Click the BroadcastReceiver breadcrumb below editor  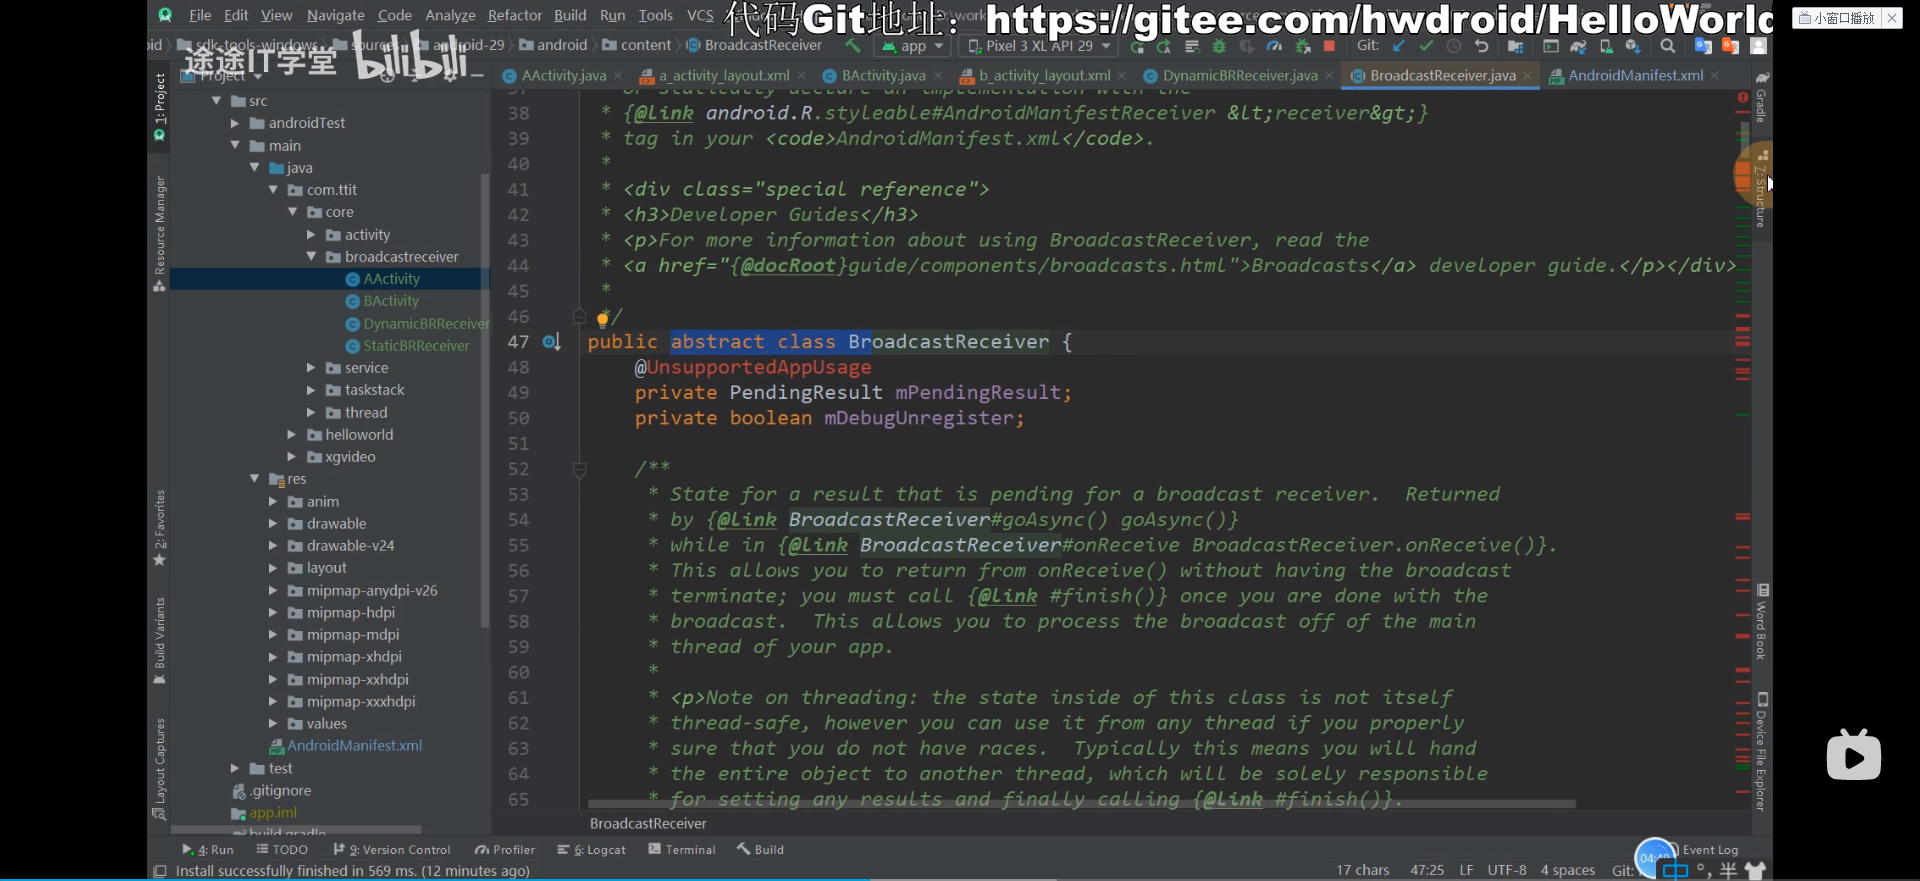pos(648,824)
